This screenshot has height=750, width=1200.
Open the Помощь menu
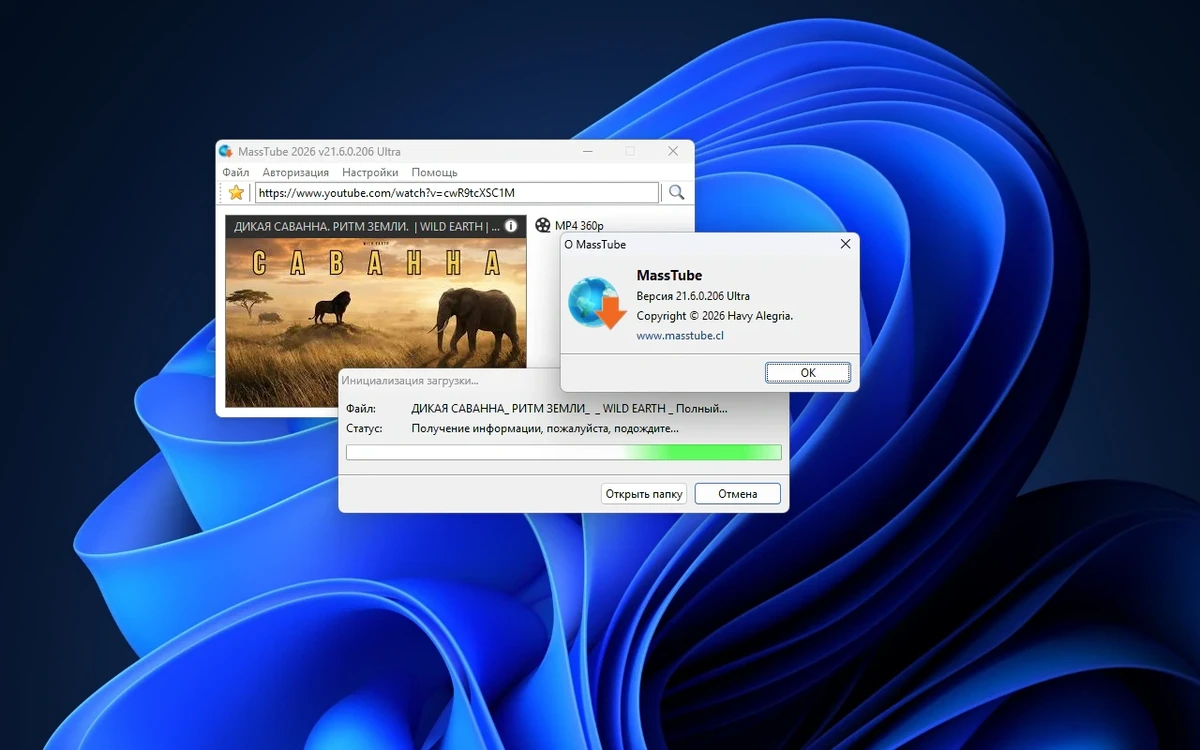point(434,172)
